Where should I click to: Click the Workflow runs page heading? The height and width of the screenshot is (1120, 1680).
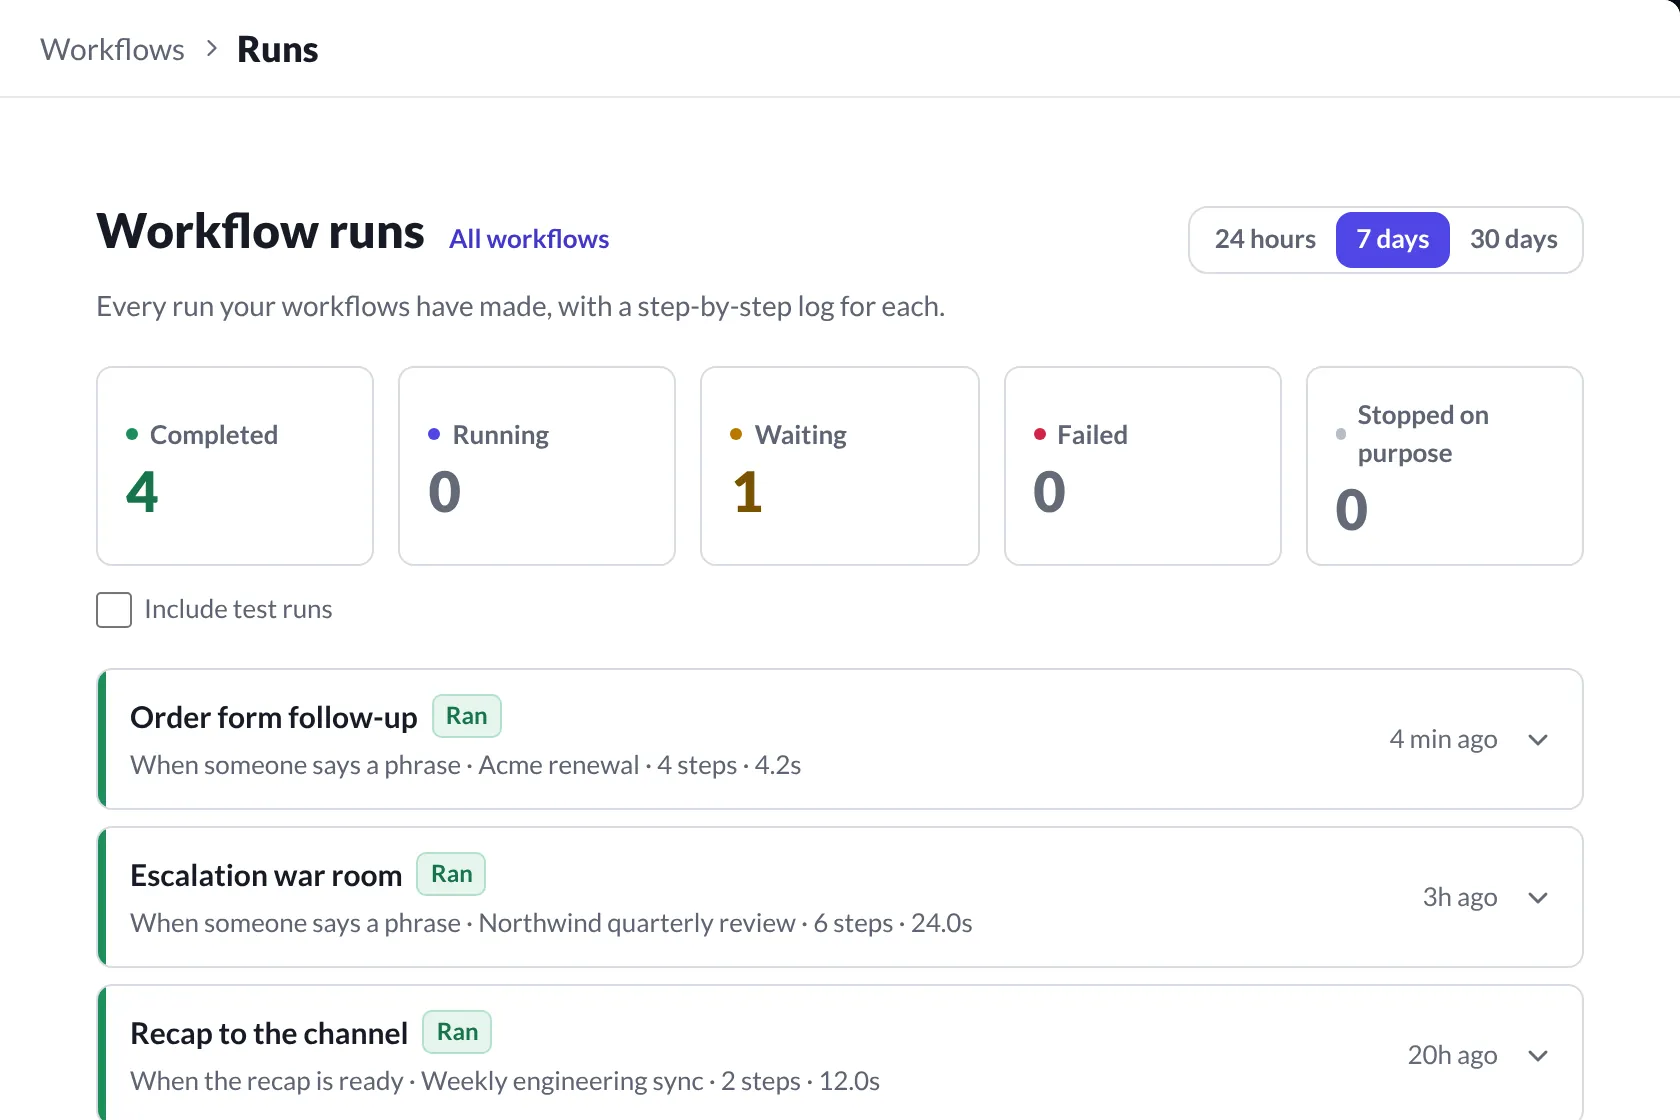[x=260, y=231]
